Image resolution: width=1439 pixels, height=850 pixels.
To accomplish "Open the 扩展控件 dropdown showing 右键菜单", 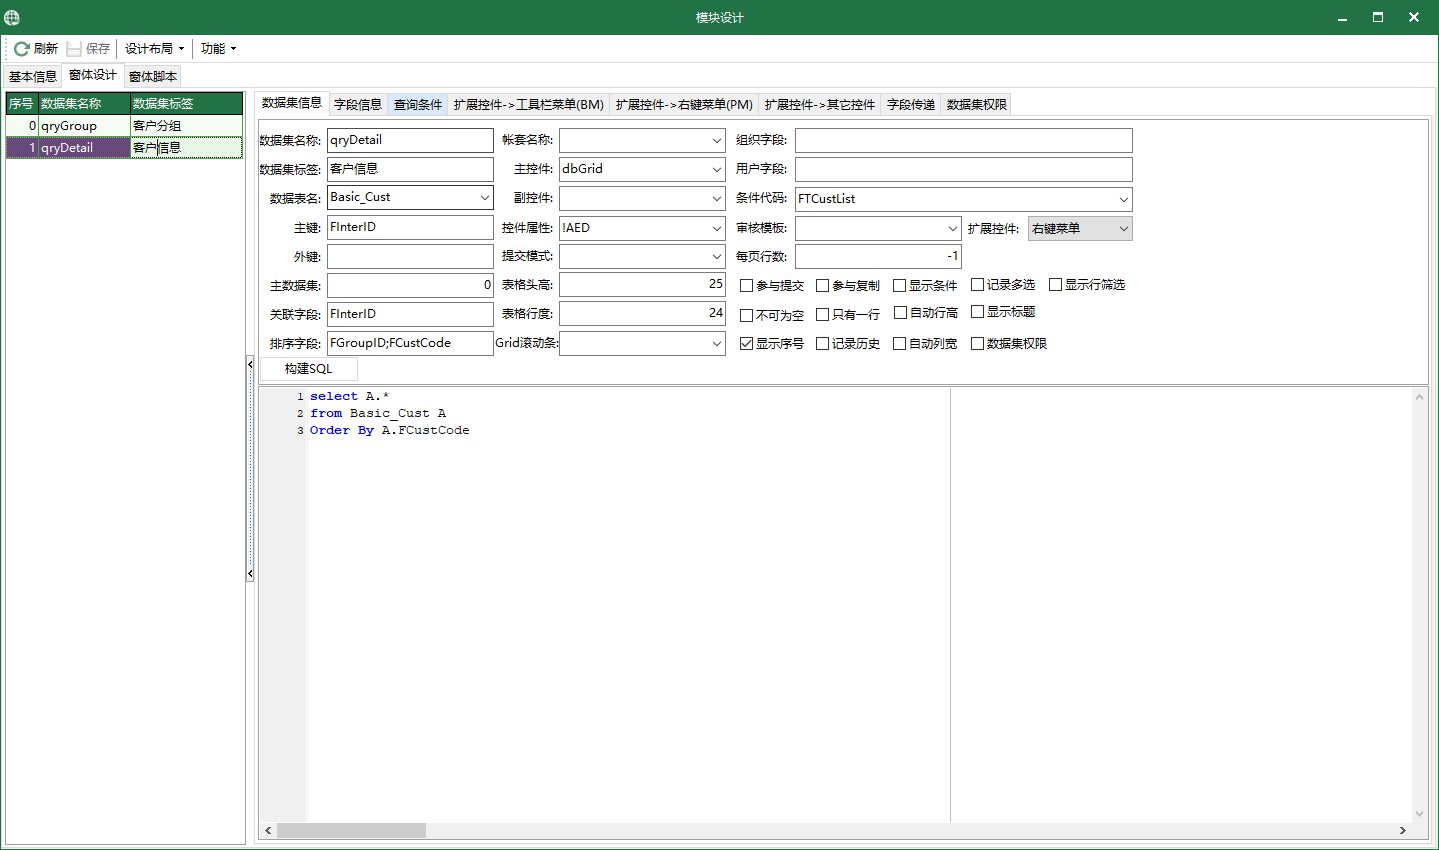I will tap(1124, 229).
